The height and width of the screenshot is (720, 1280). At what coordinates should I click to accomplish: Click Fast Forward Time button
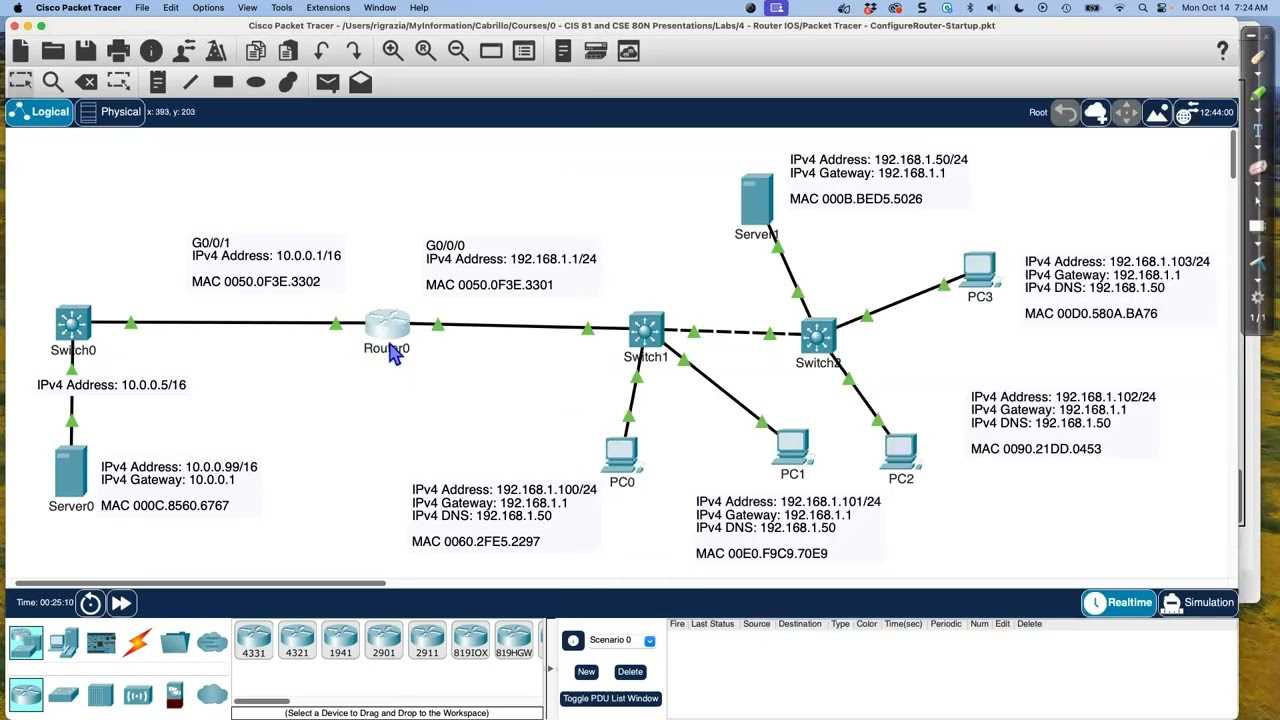pos(121,603)
